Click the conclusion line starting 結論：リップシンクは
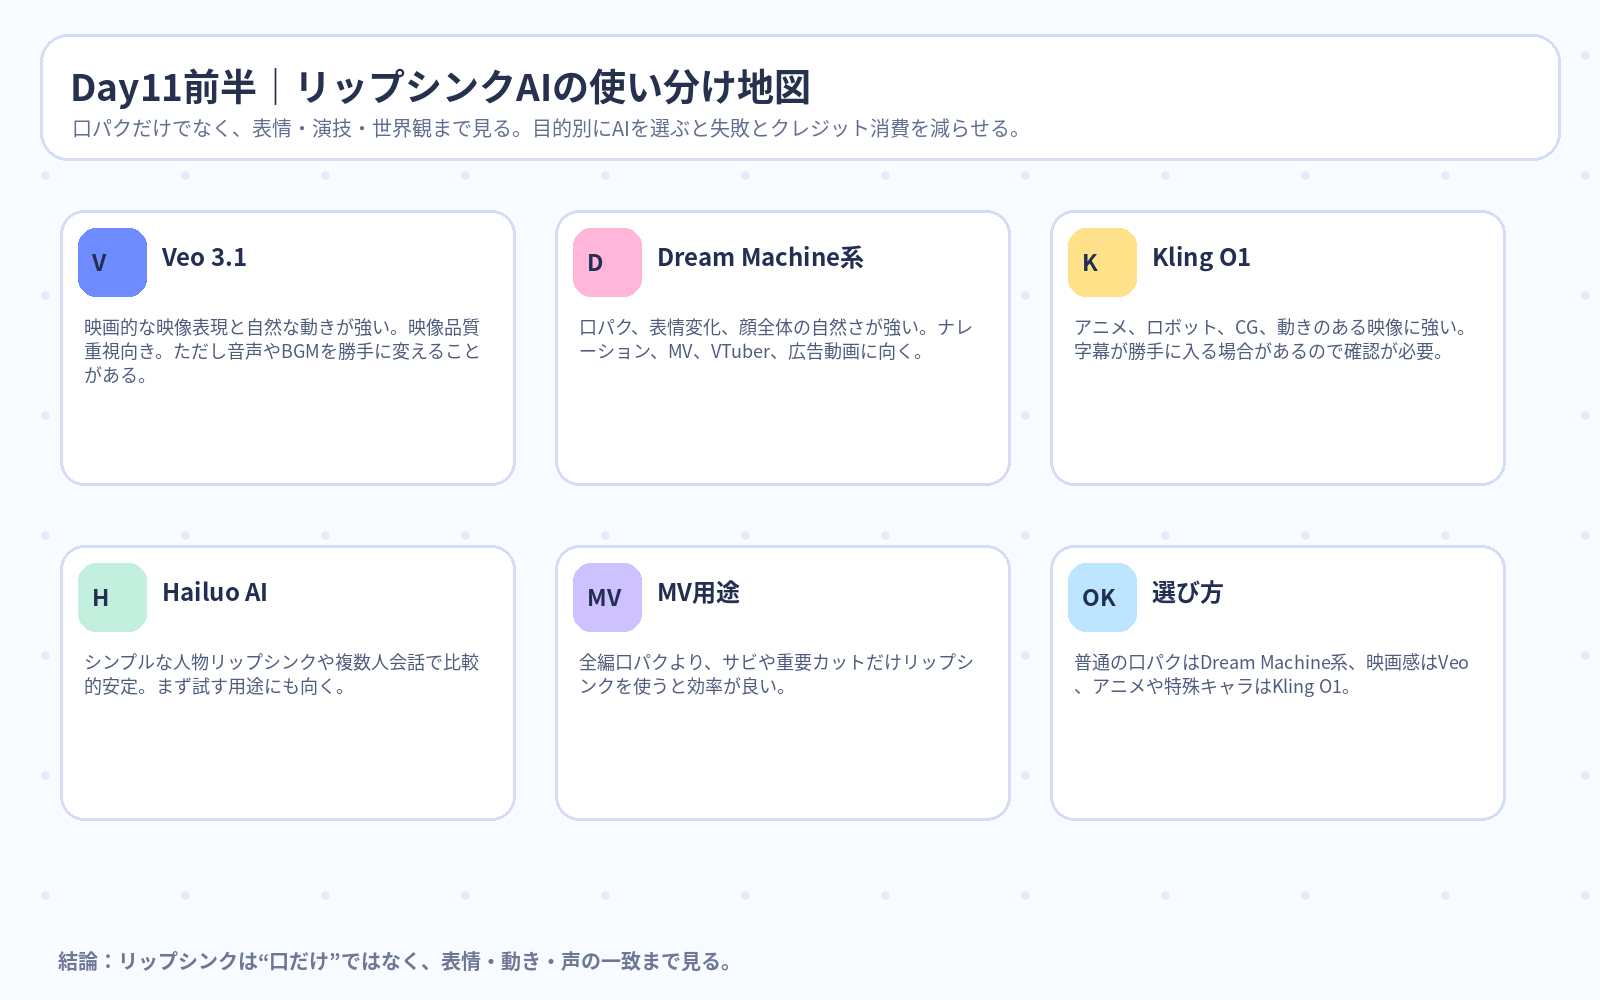The width and height of the screenshot is (1600, 1000). pos(395,961)
